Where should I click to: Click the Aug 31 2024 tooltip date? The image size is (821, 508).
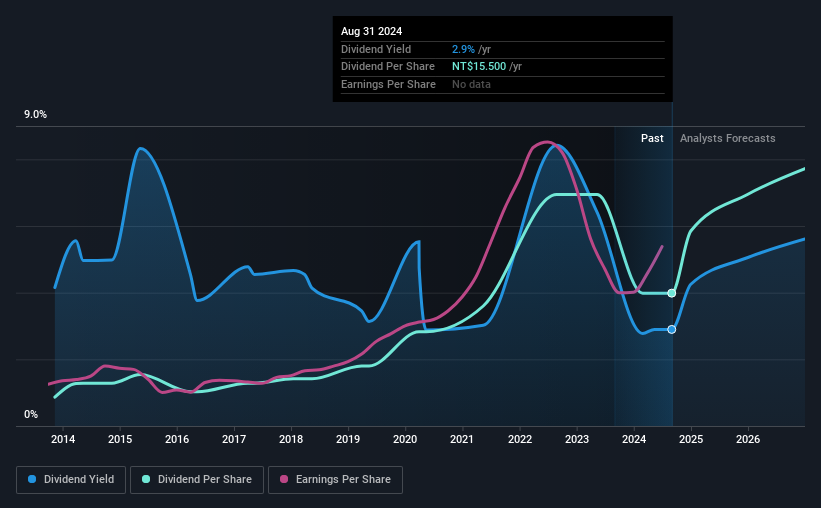[371, 31]
